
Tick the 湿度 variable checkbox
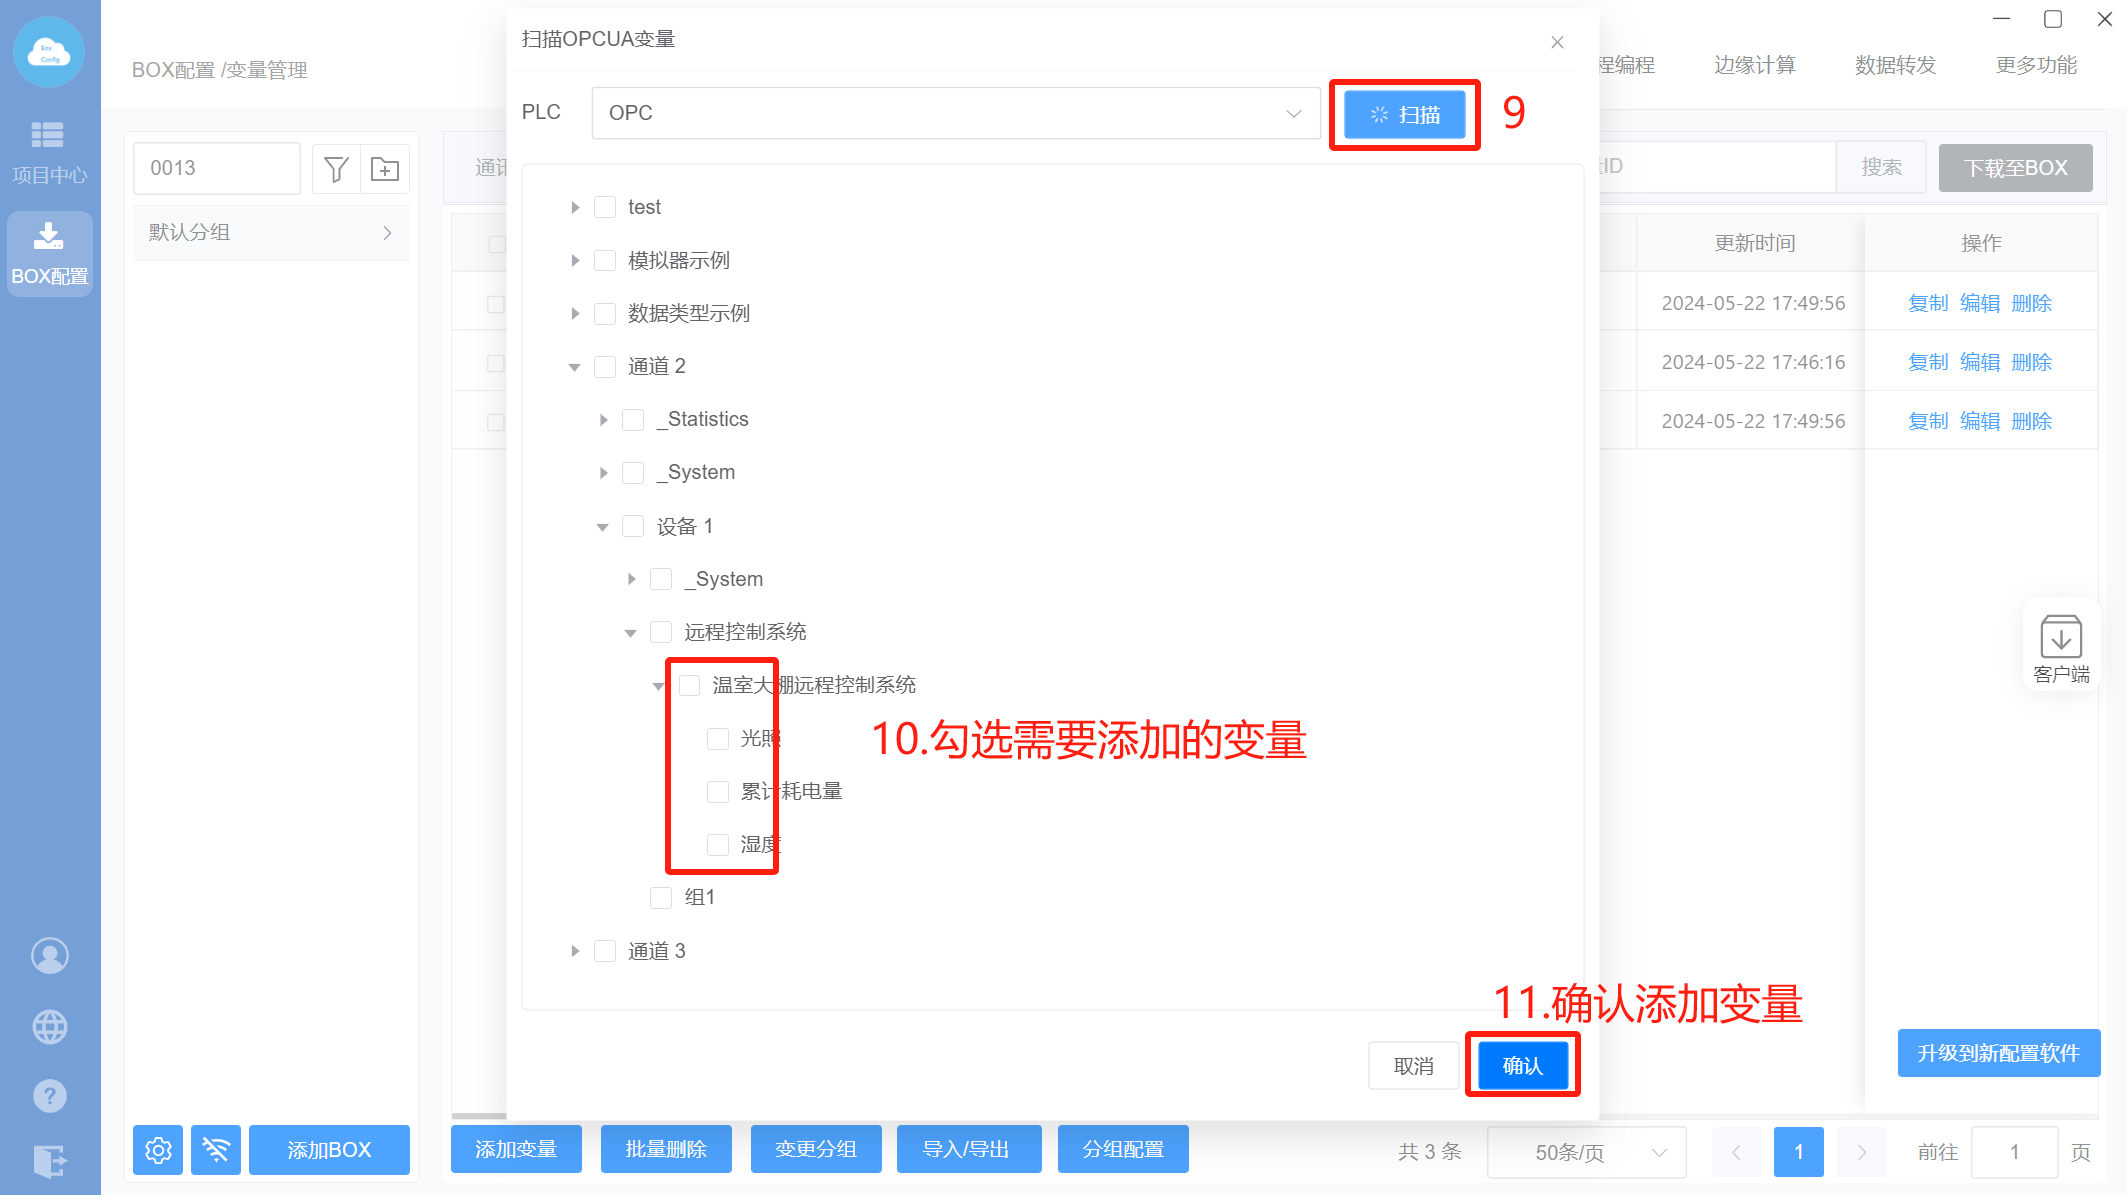click(718, 845)
